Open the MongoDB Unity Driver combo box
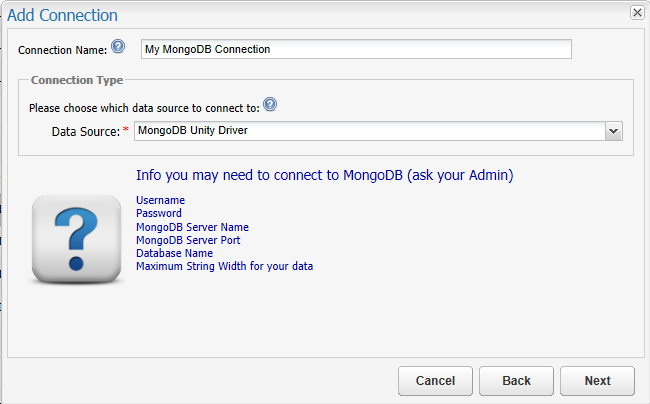This screenshot has width=650, height=404. tap(368, 131)
